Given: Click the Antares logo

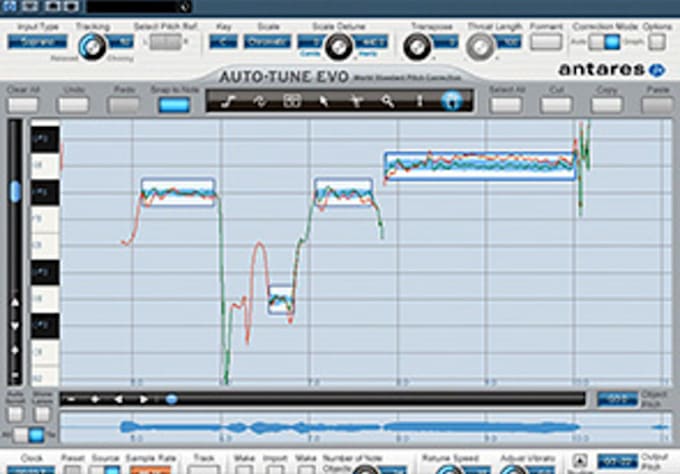Looking at the screenshot, I should tap(611, 69).
